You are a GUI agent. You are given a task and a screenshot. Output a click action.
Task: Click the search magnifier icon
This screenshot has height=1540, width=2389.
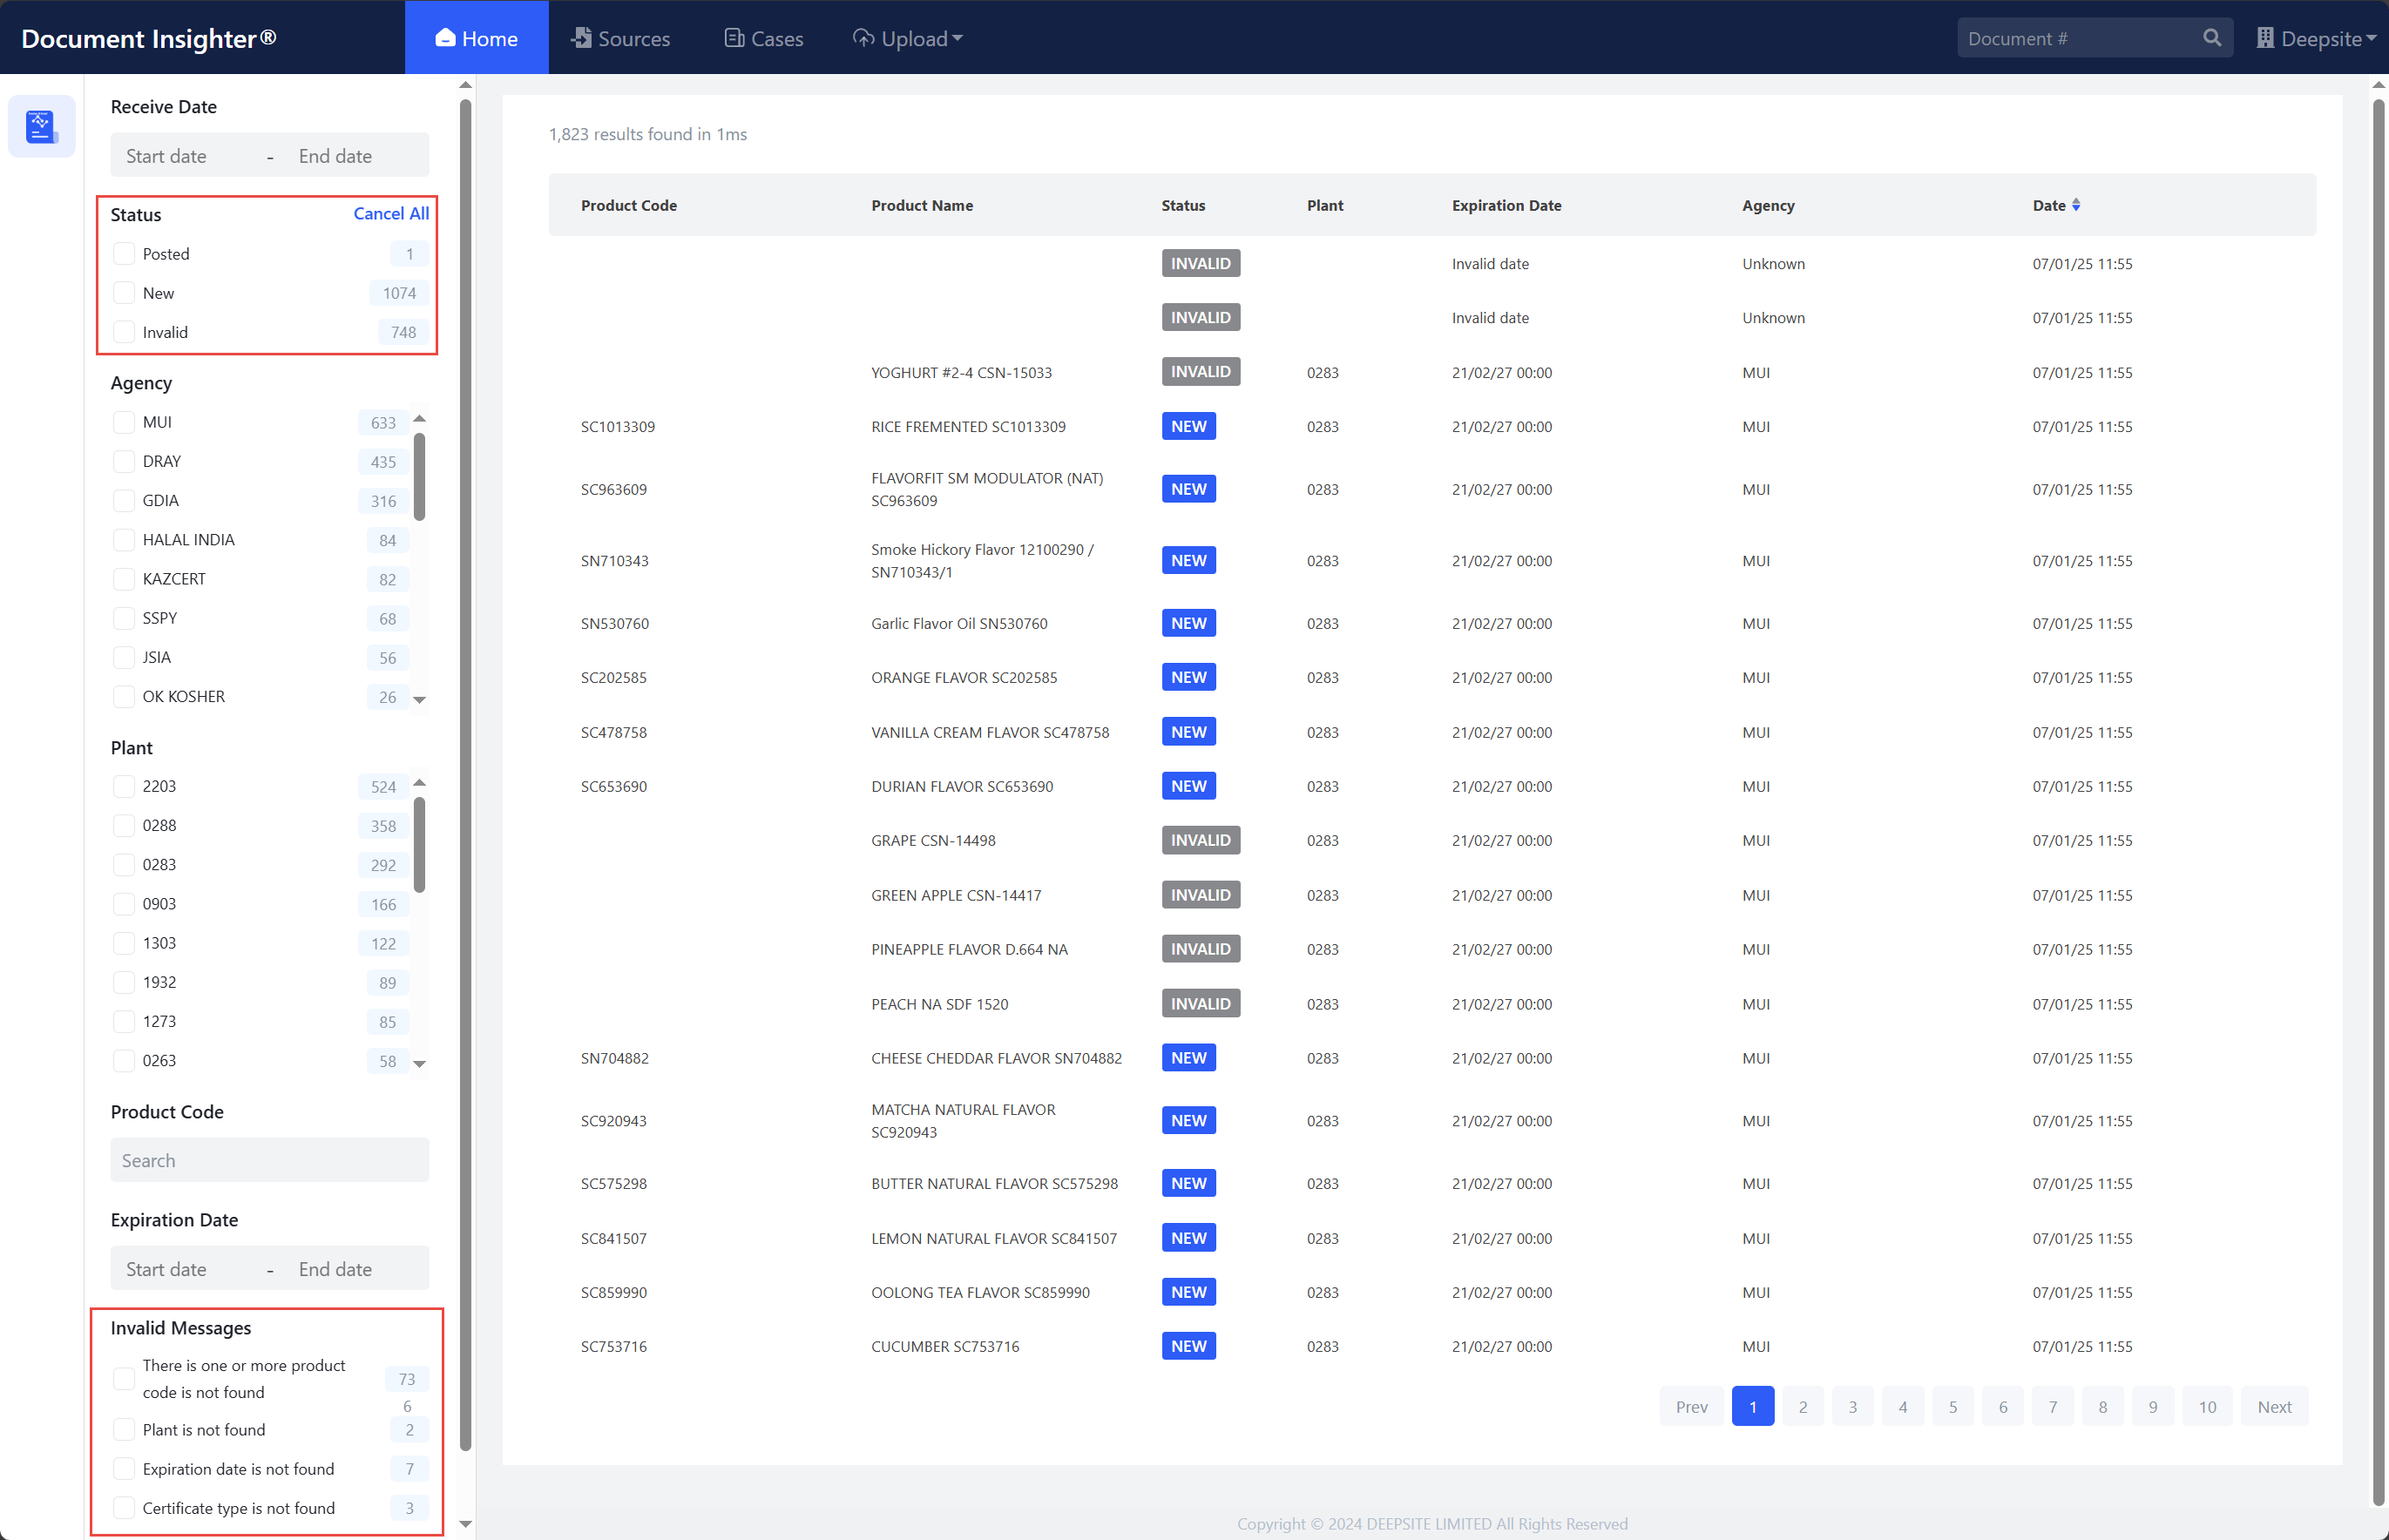pyautogui.click(x=2211, y=38)
